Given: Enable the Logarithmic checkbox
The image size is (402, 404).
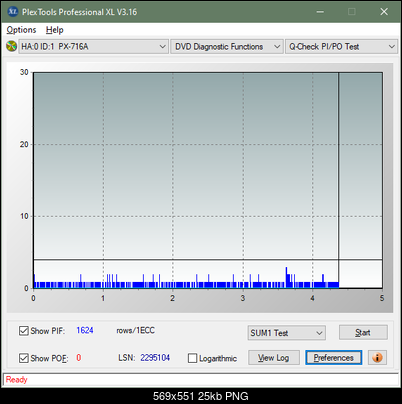Looking at the screenshot, I should click(x=192, y=358).
